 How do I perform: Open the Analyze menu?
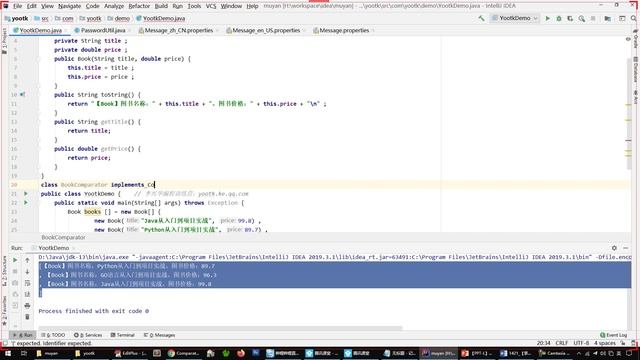114,6
